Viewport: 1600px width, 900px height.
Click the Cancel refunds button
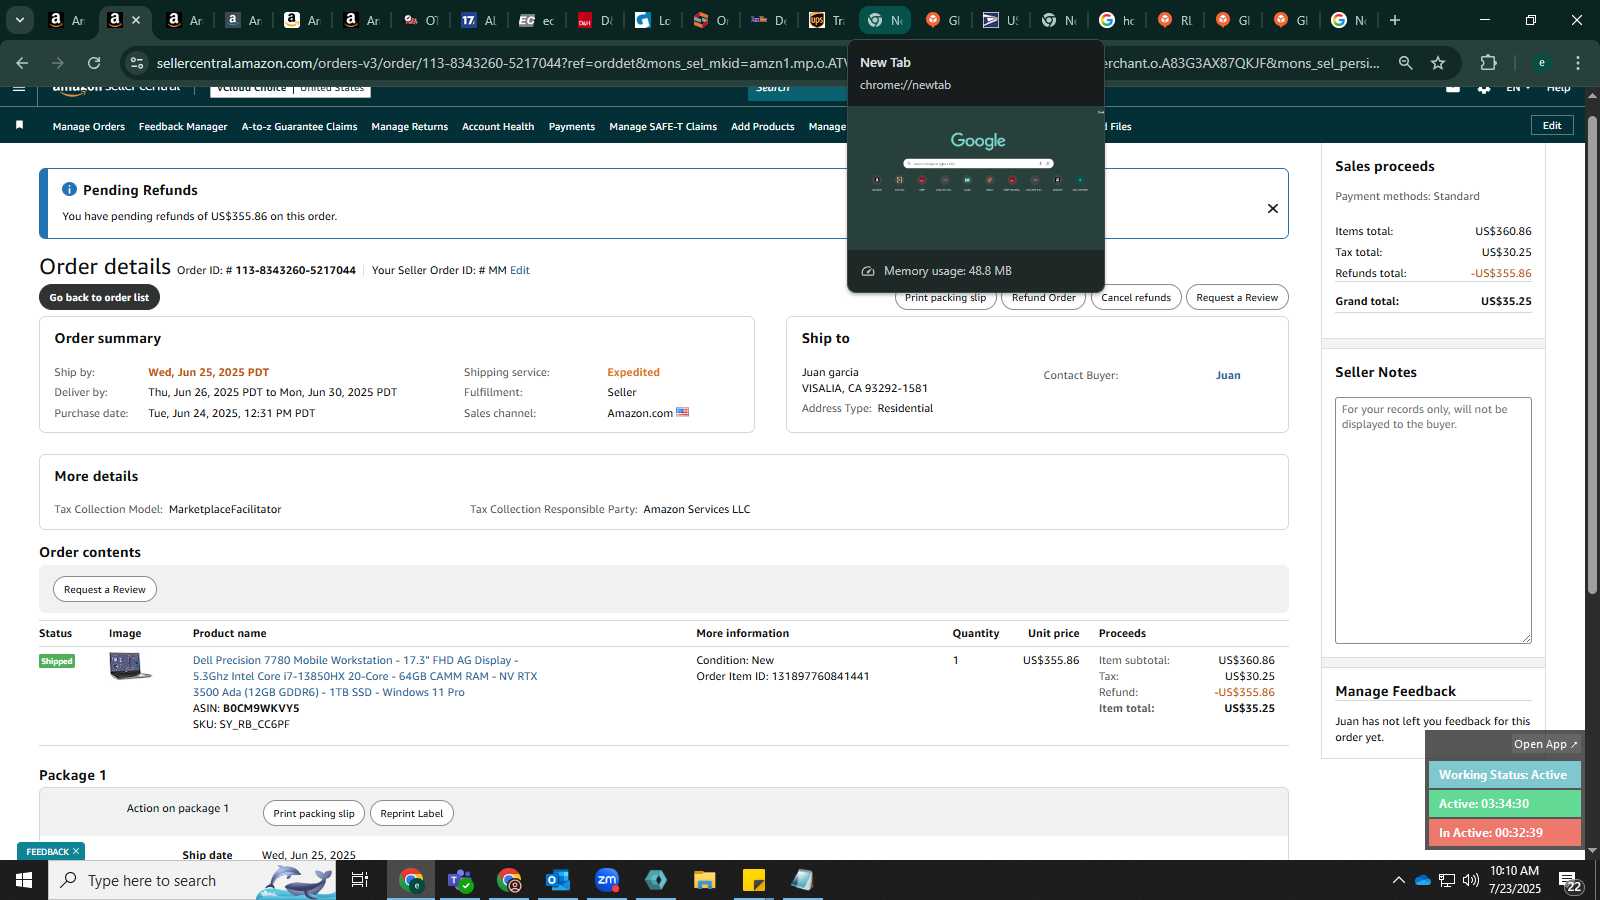click(x=1136, y=298)
